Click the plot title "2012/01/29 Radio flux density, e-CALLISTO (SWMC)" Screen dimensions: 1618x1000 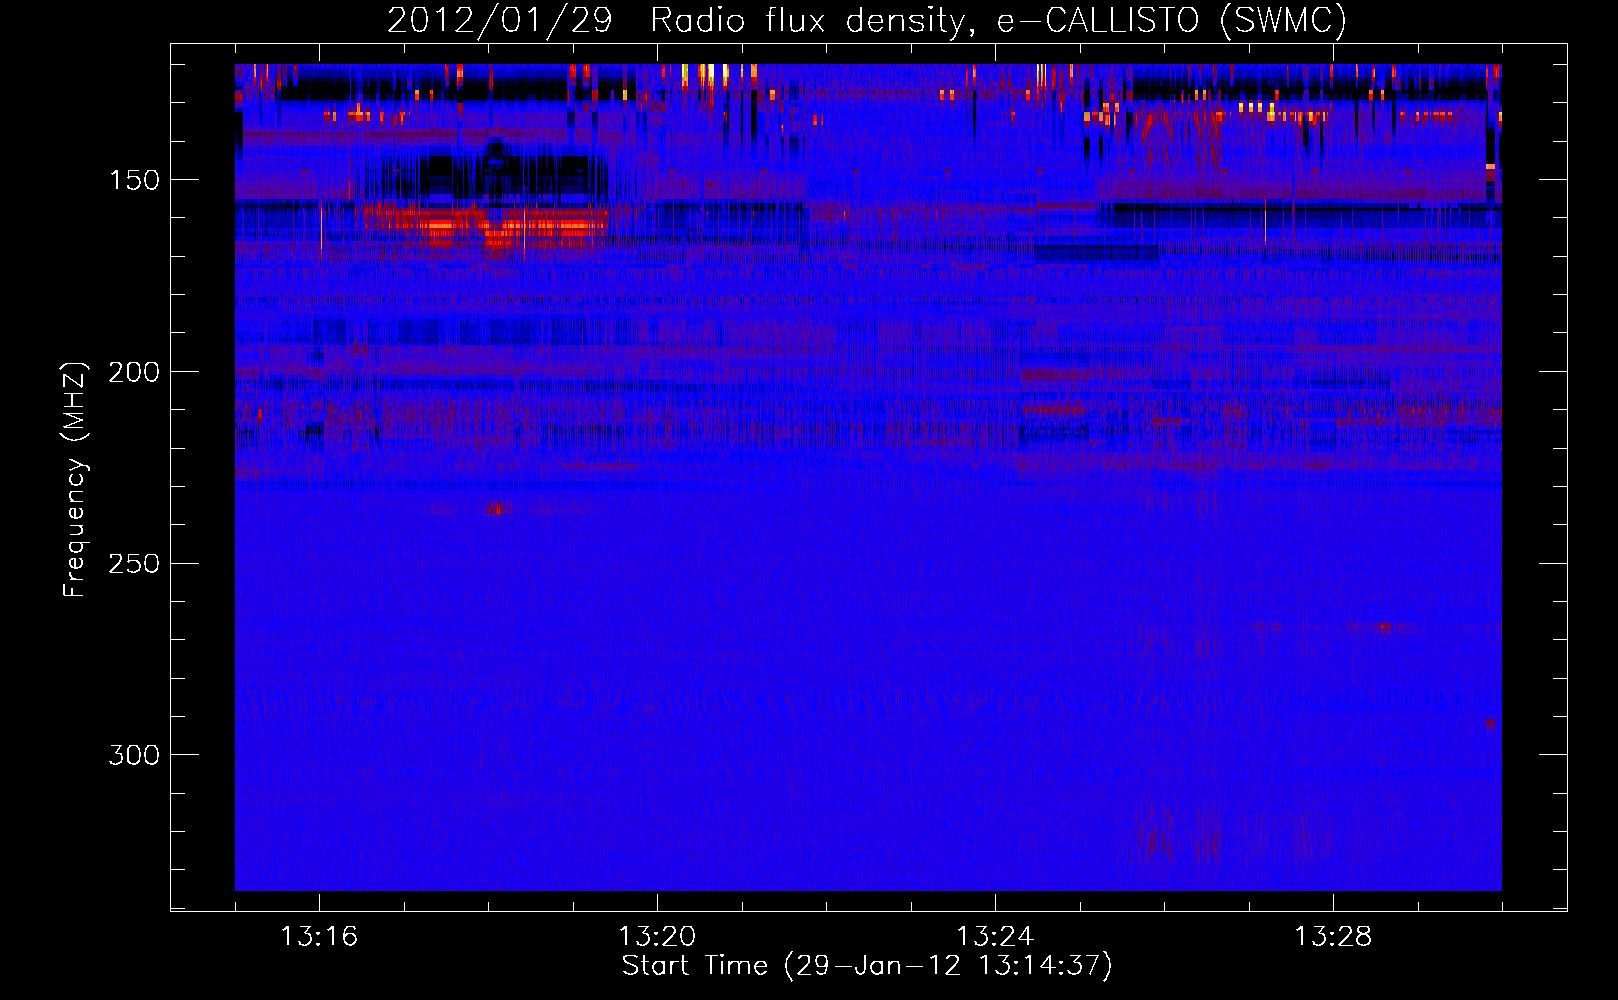[x=867, y=20]
